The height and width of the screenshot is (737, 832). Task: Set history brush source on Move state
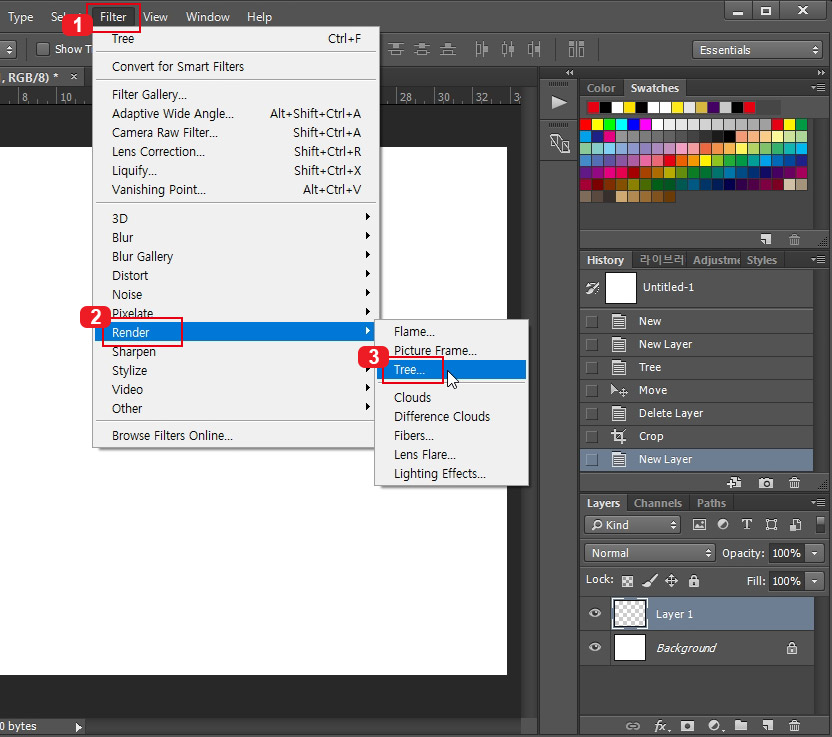click(592, 391)
